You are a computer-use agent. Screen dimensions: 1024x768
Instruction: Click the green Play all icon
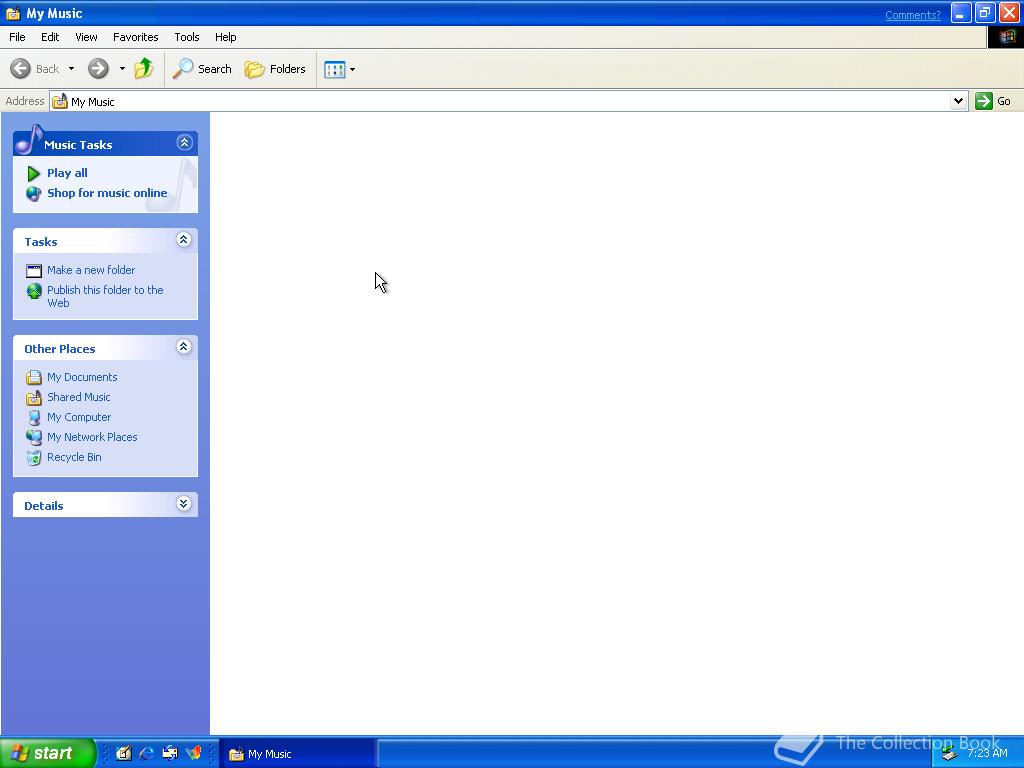pos(33,174)
